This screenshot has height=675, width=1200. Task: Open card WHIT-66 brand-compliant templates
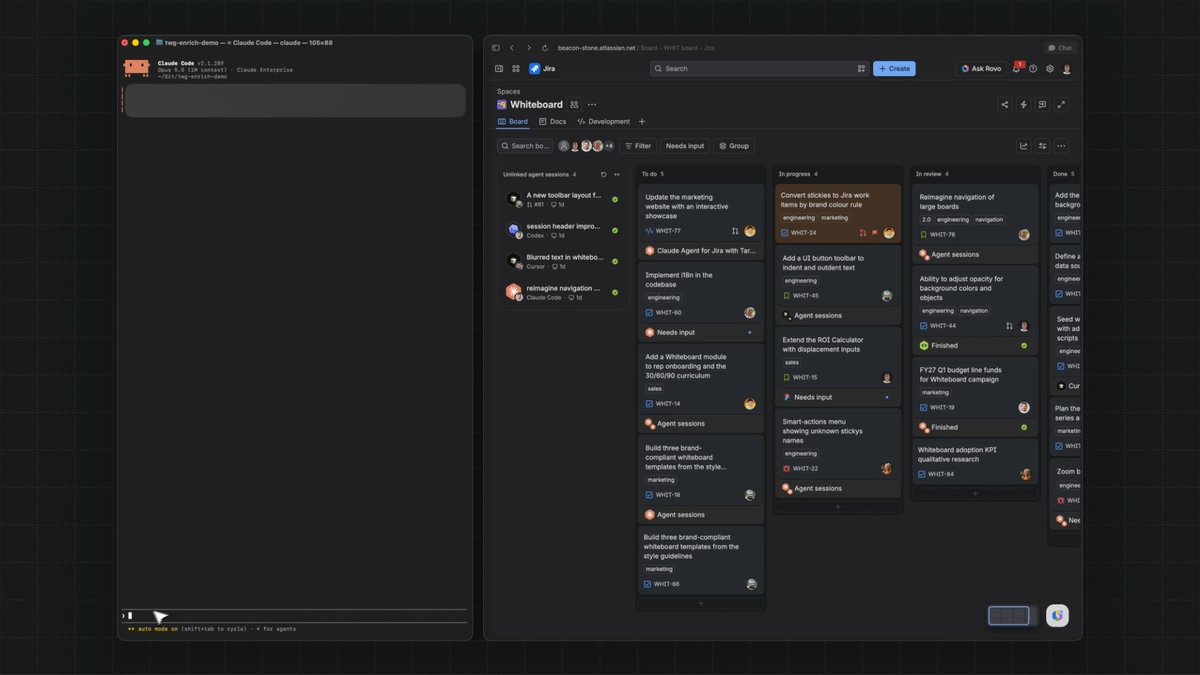coord(701,560)
